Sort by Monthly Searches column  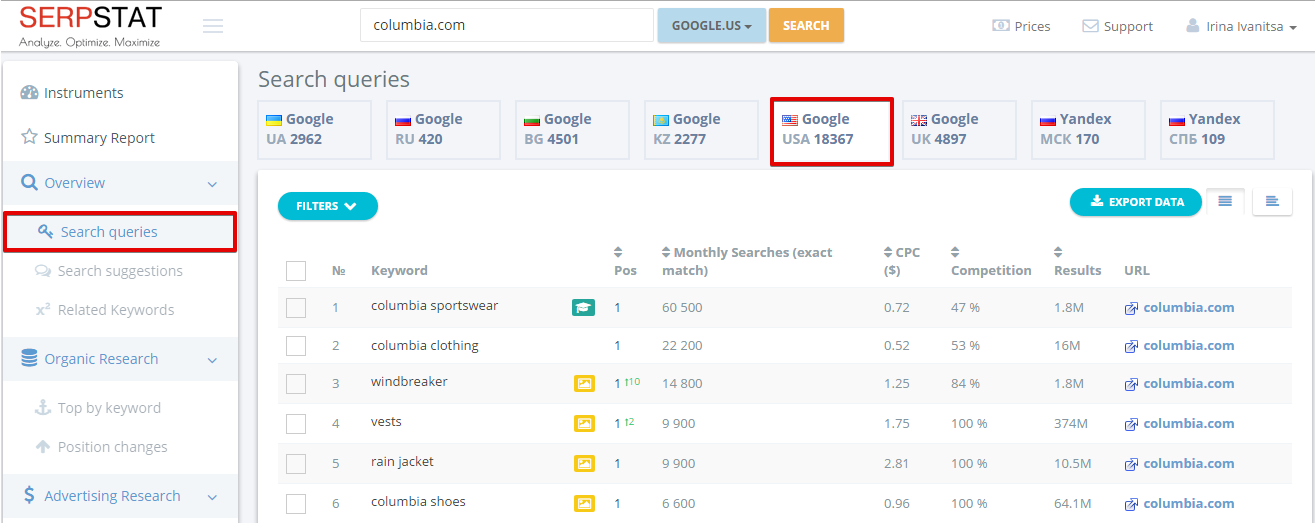click(747, 262)
